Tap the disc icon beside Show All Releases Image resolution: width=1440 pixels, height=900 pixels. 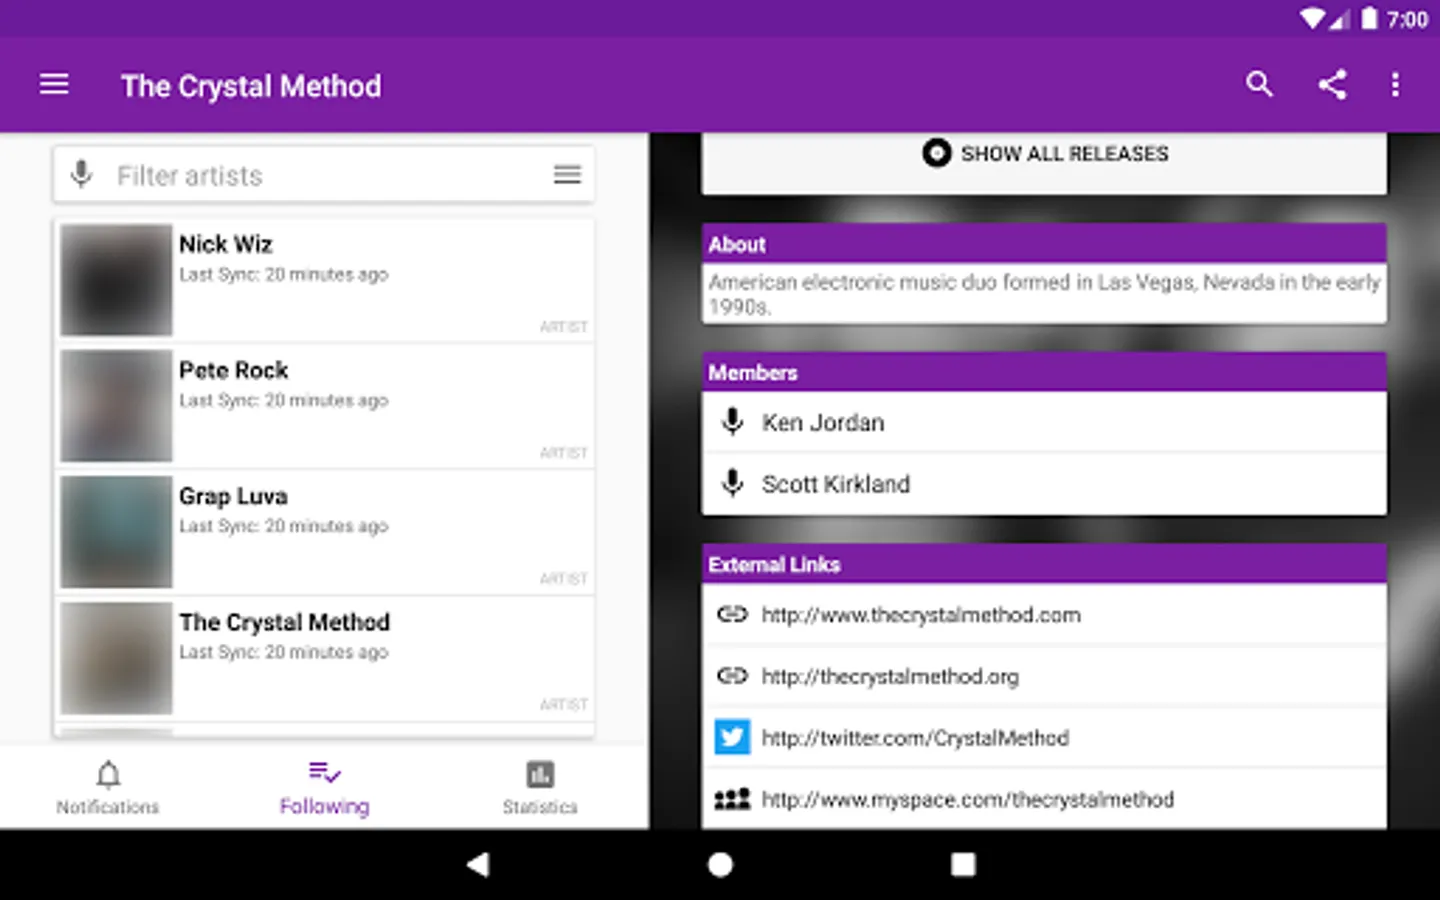pos(937,153)
